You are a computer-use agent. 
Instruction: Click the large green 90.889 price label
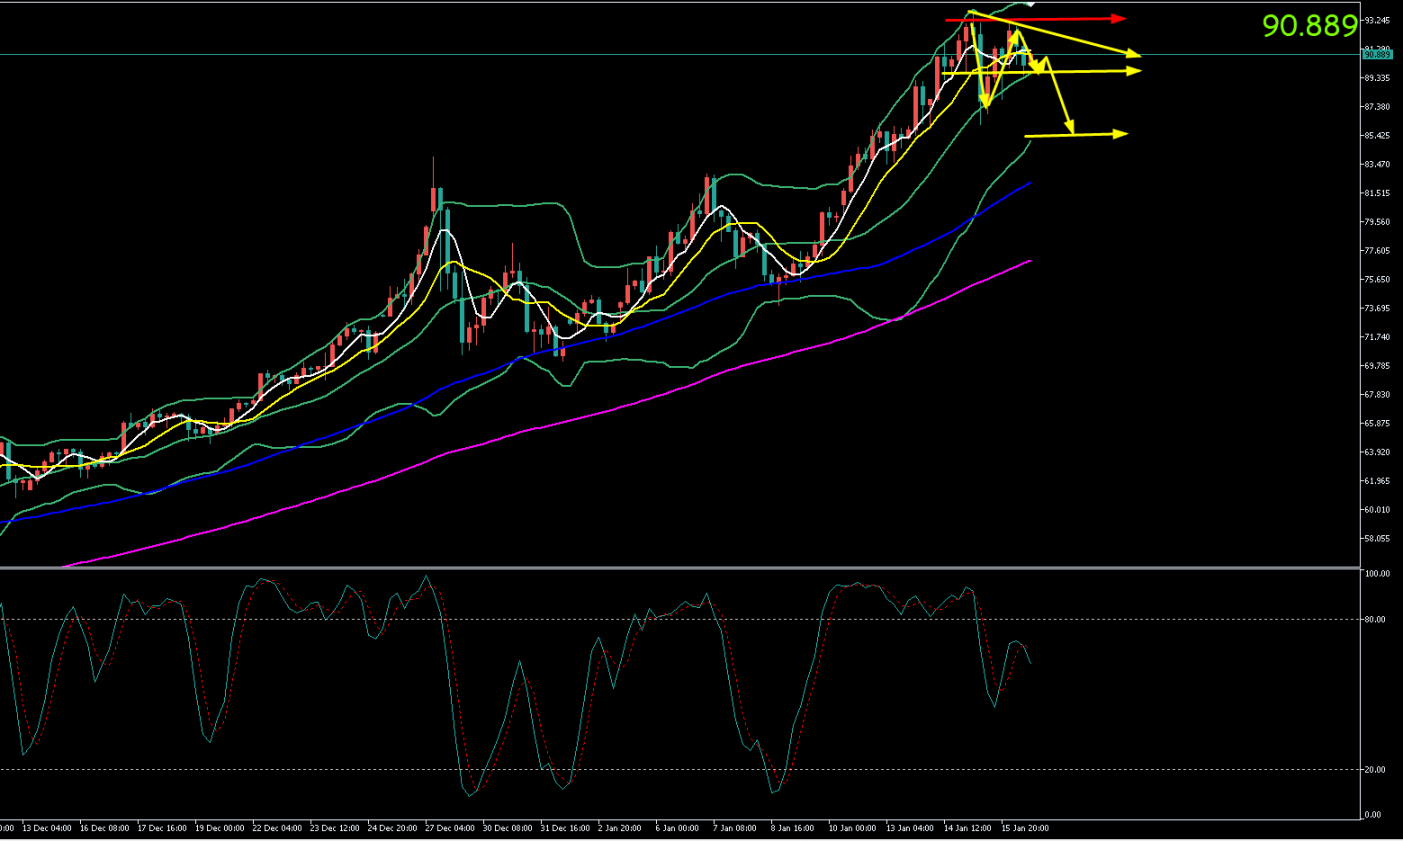coord(1309,26)
